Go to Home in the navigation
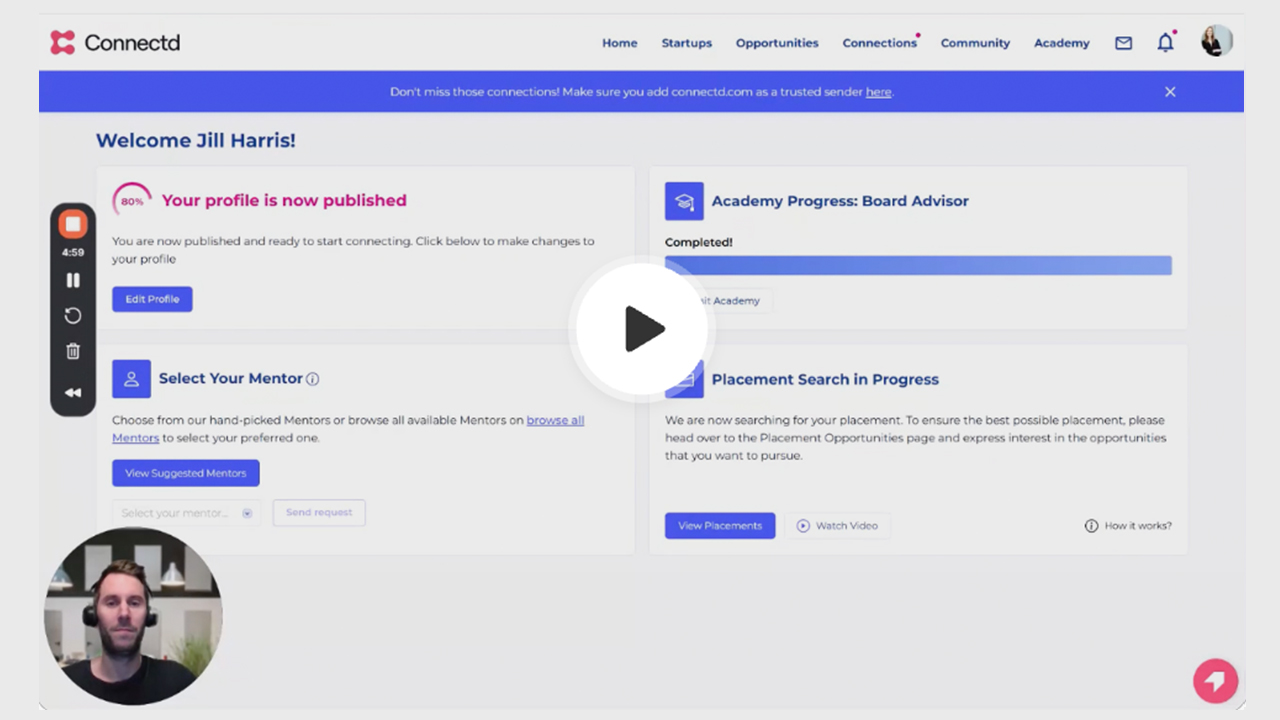 (619, 43)
